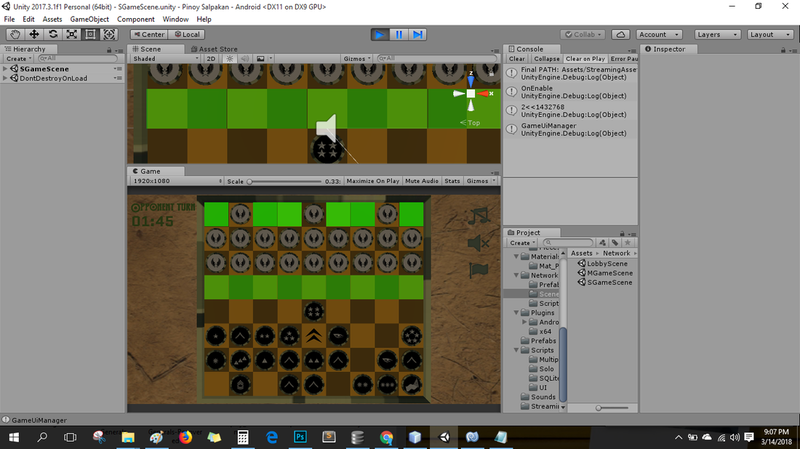The image size is (800, 449).
Task: Click Clear button in Console
Action: click(517, 59)
